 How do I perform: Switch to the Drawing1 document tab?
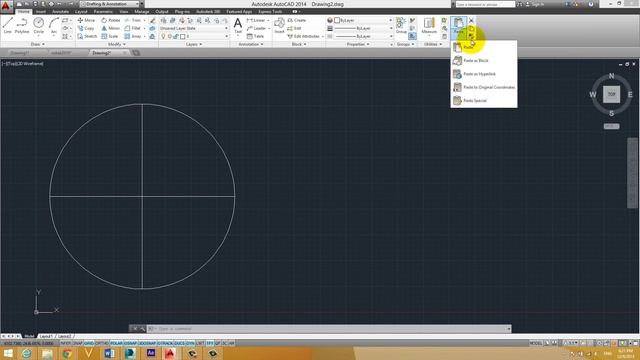coord(20,53)
